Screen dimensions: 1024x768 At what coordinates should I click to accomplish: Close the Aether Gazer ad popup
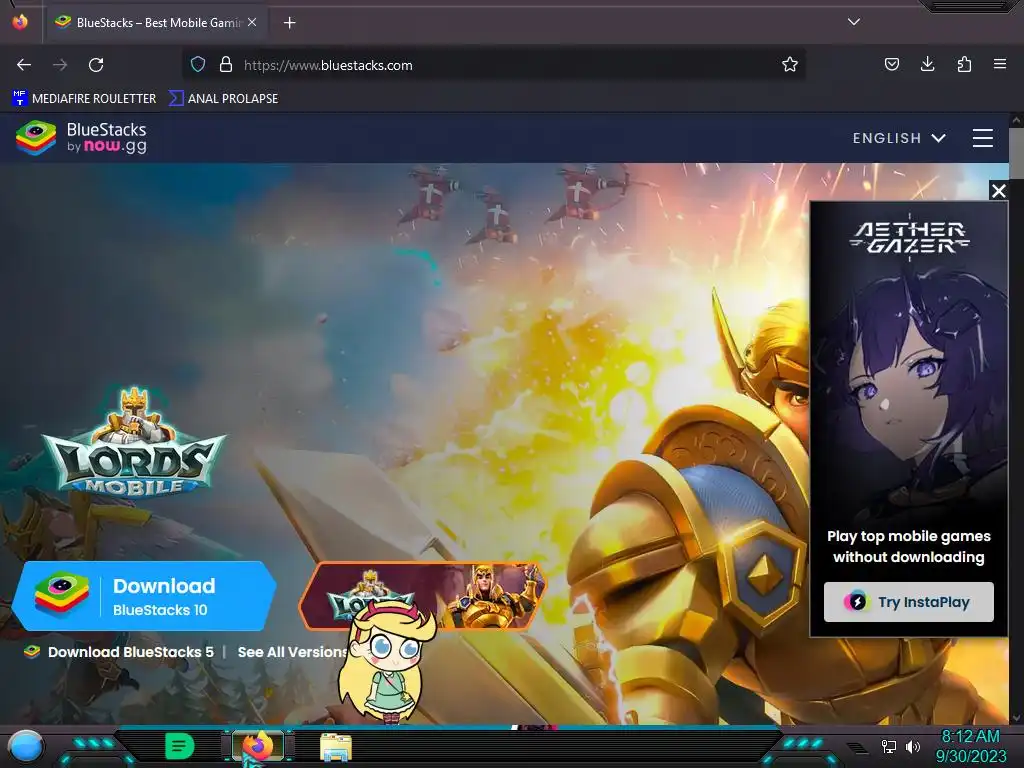[999, 191]
